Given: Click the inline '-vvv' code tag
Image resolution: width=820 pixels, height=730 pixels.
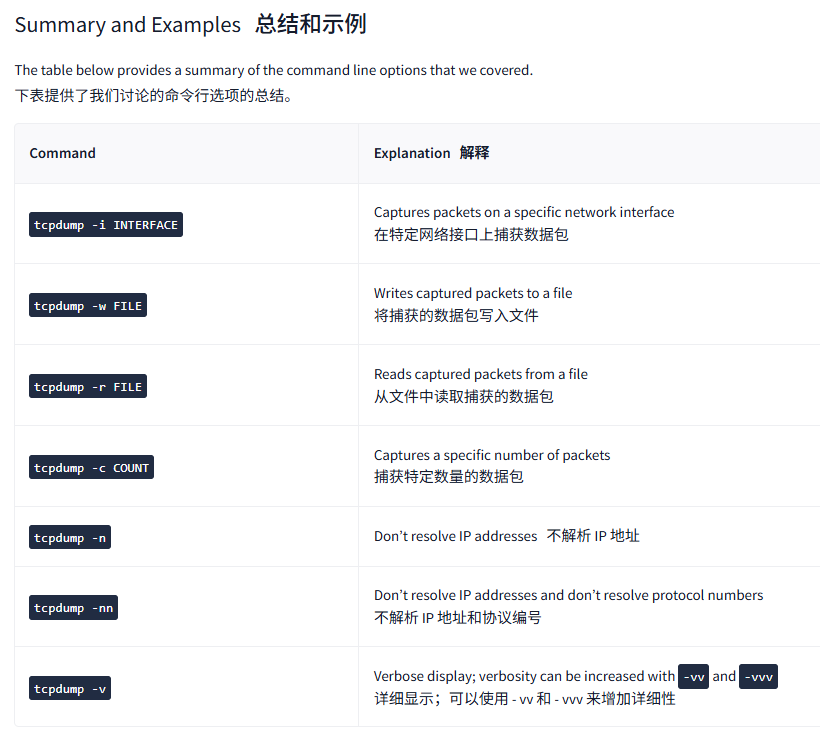Looking at the screenshot, I should (758, 677).
